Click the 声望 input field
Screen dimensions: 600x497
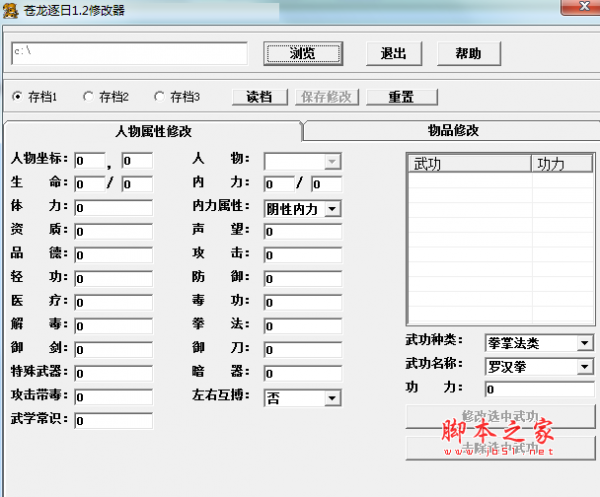click(303, 231)
